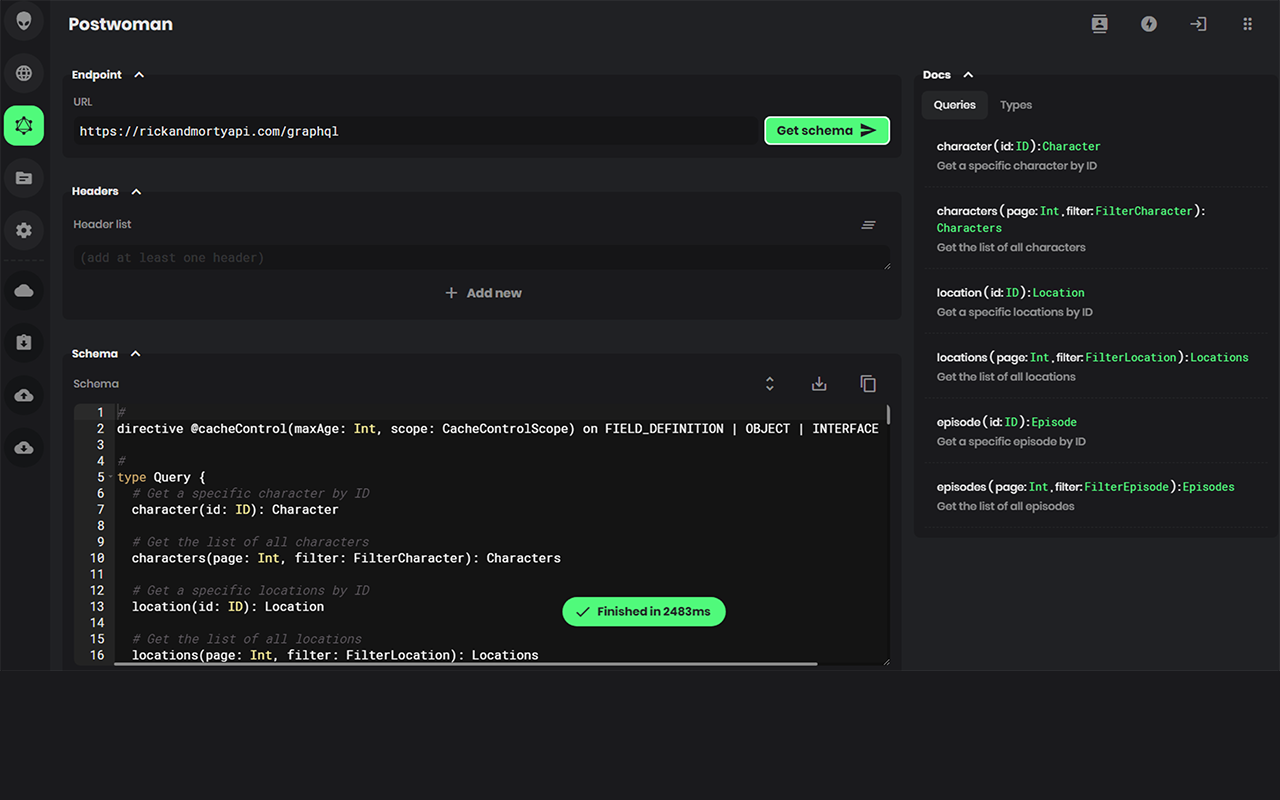Click the 'Finished in 2483ms' toast
The width and height of the screenshot is (1280, 800).
644,612
